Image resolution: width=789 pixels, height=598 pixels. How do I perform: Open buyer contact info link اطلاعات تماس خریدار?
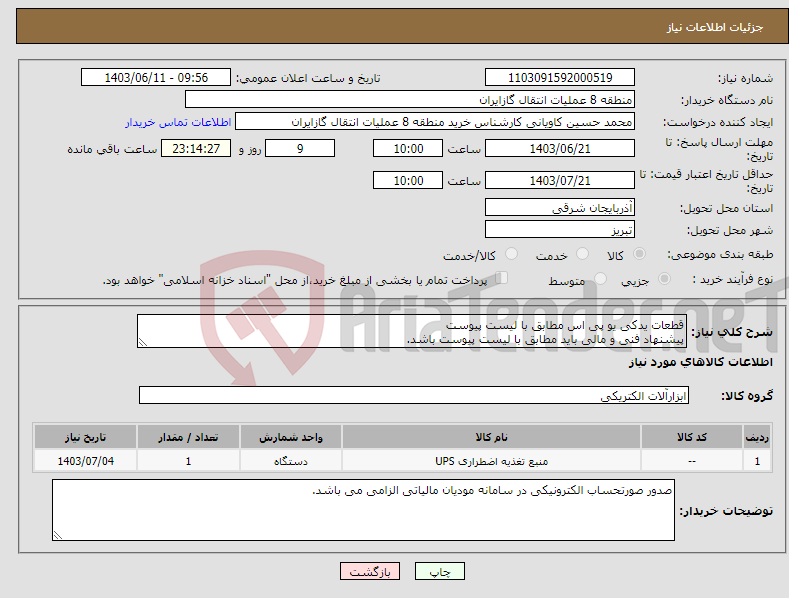(x=178, y=122)
